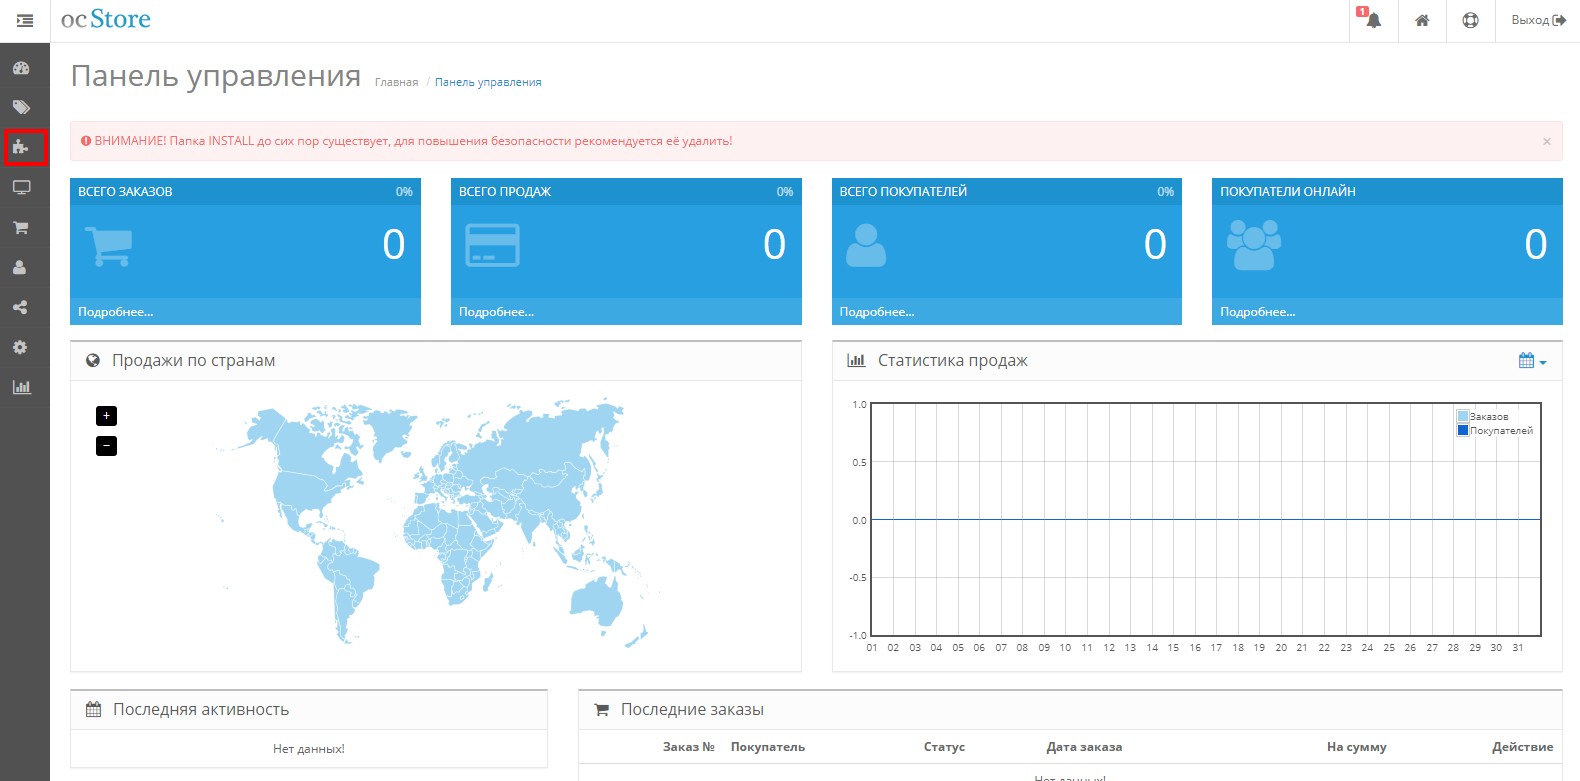Image resolution: width=1580 pixels, height=781 pixels.
Task: Open the Extensions puzzle-piece sidebar icon
Action: [21, 147]
